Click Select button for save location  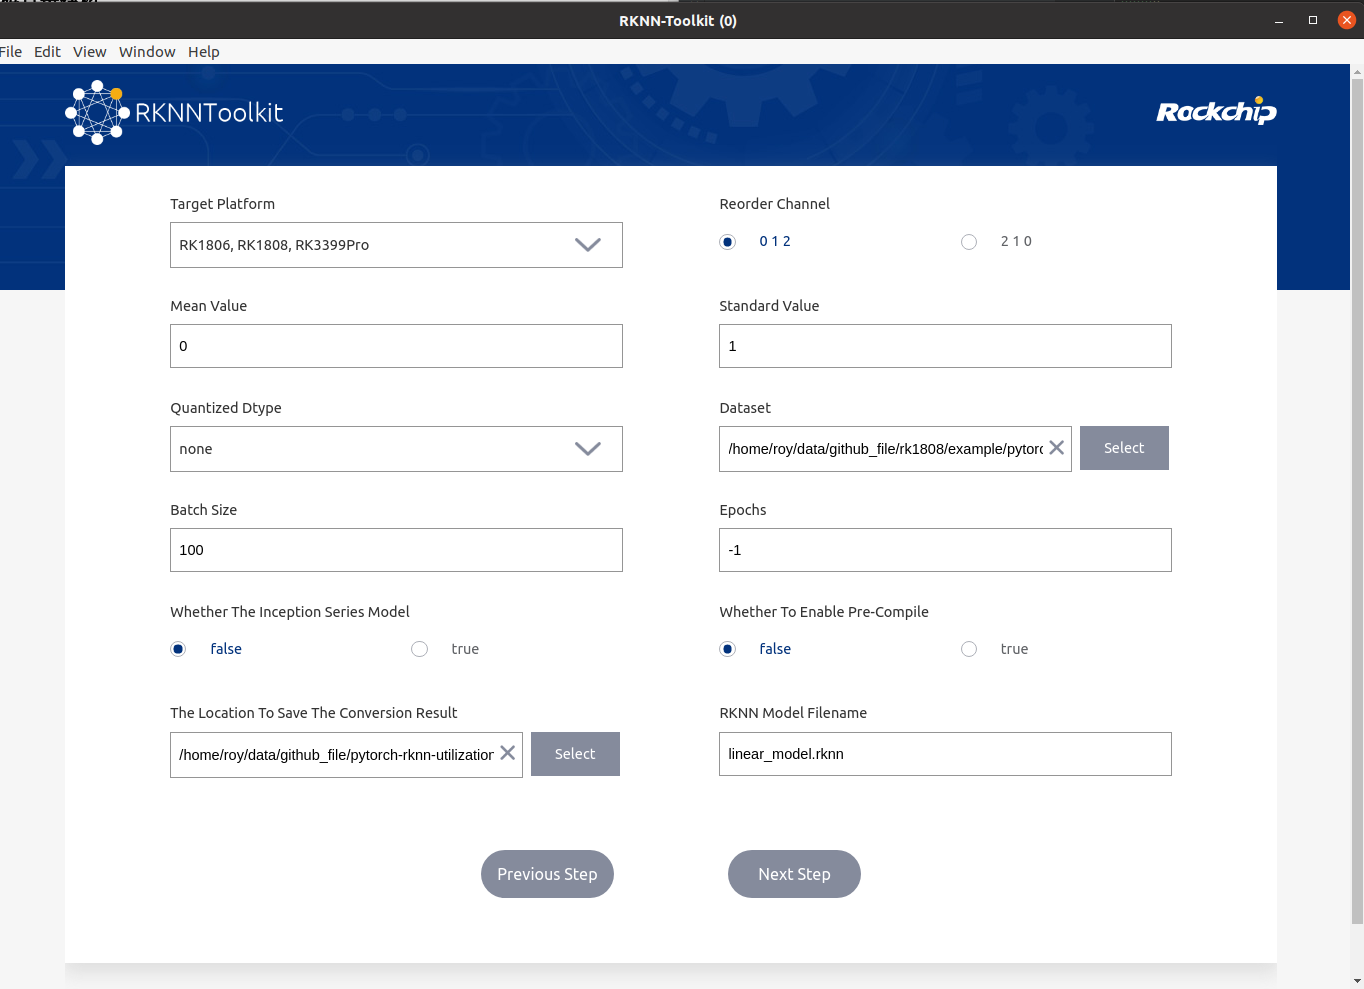[x=575, y=754]
